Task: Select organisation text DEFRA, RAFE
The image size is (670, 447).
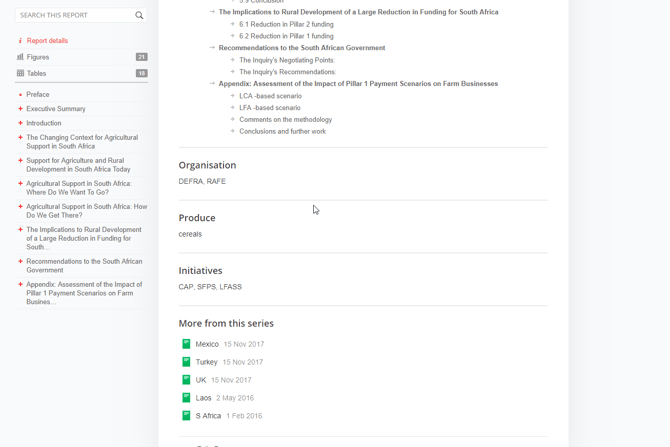Action: point(202,182)
